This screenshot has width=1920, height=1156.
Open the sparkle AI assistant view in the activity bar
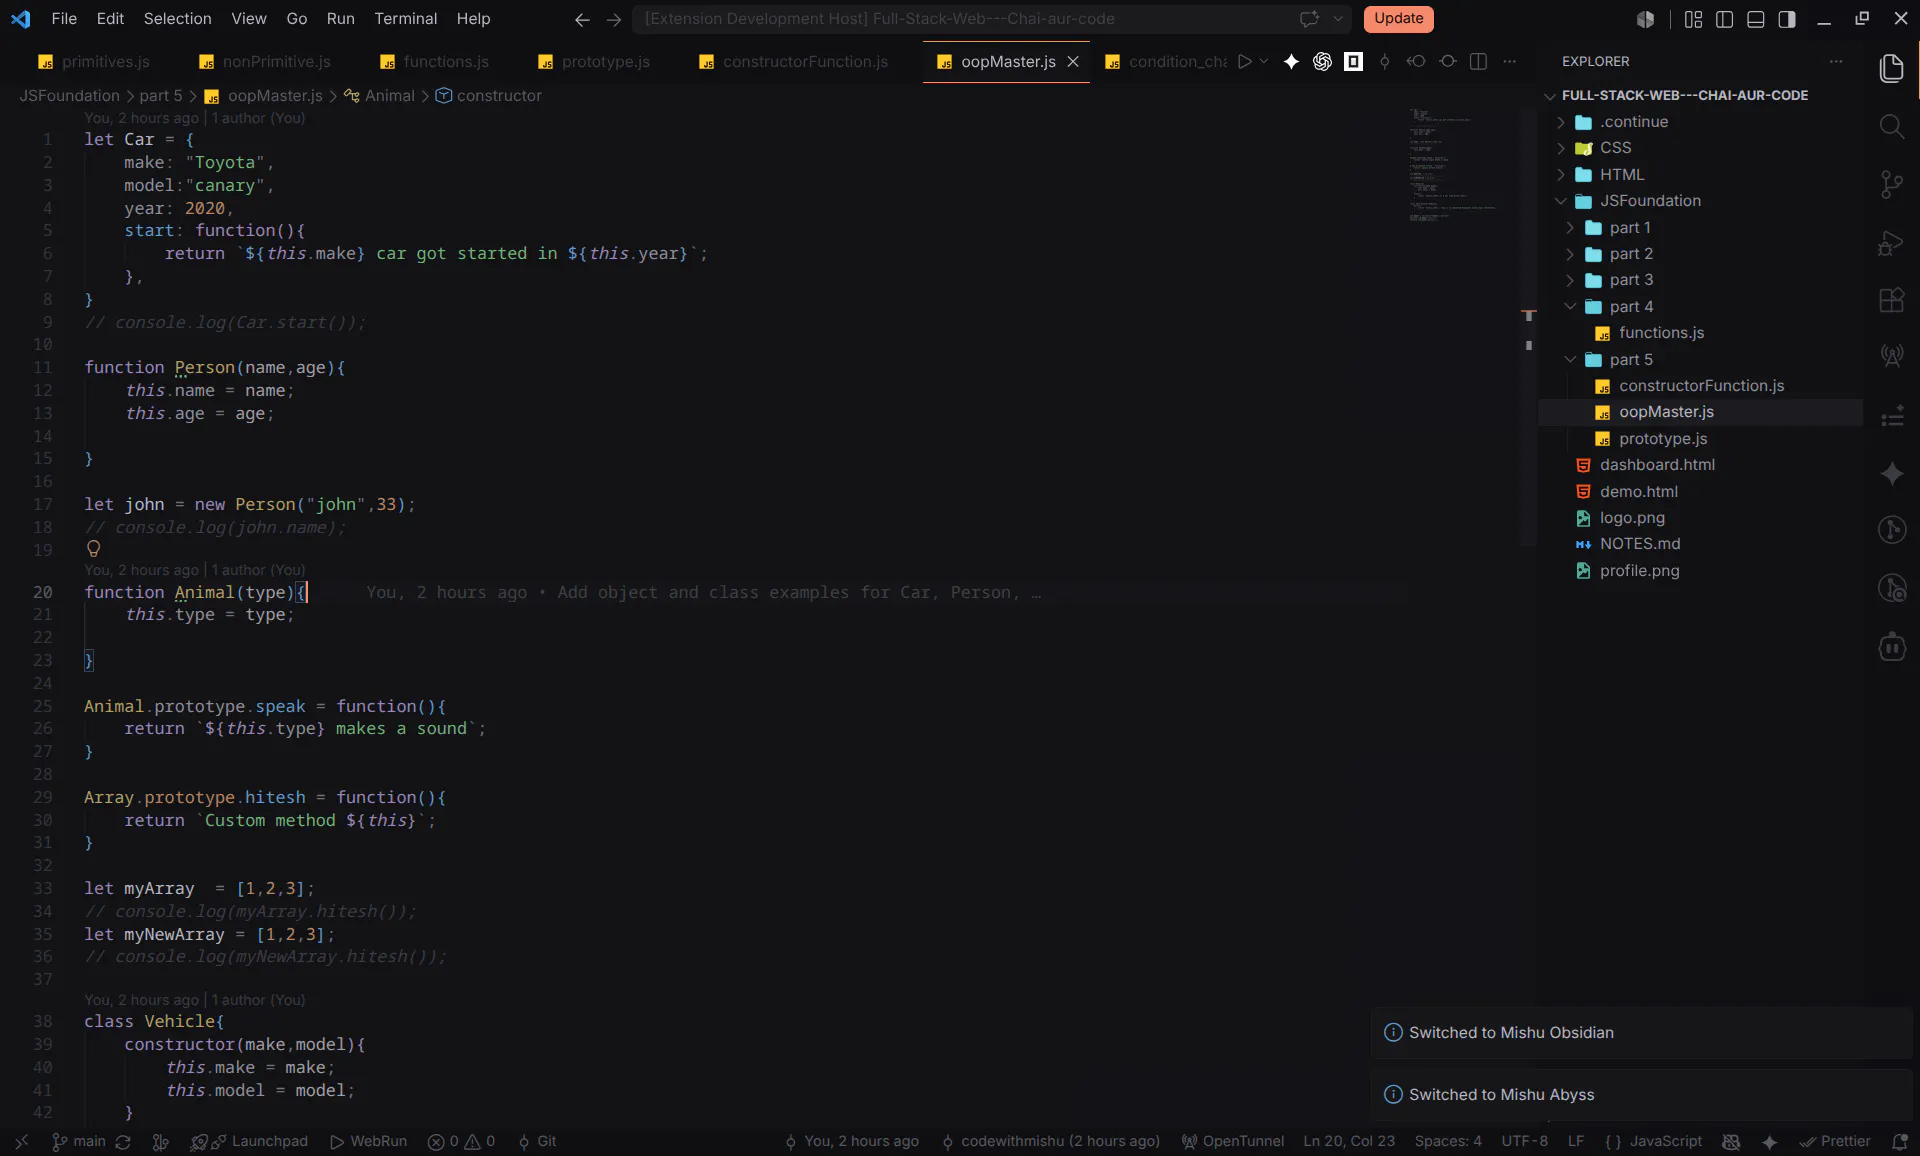pyautogui.click(x=1891, y=473)
